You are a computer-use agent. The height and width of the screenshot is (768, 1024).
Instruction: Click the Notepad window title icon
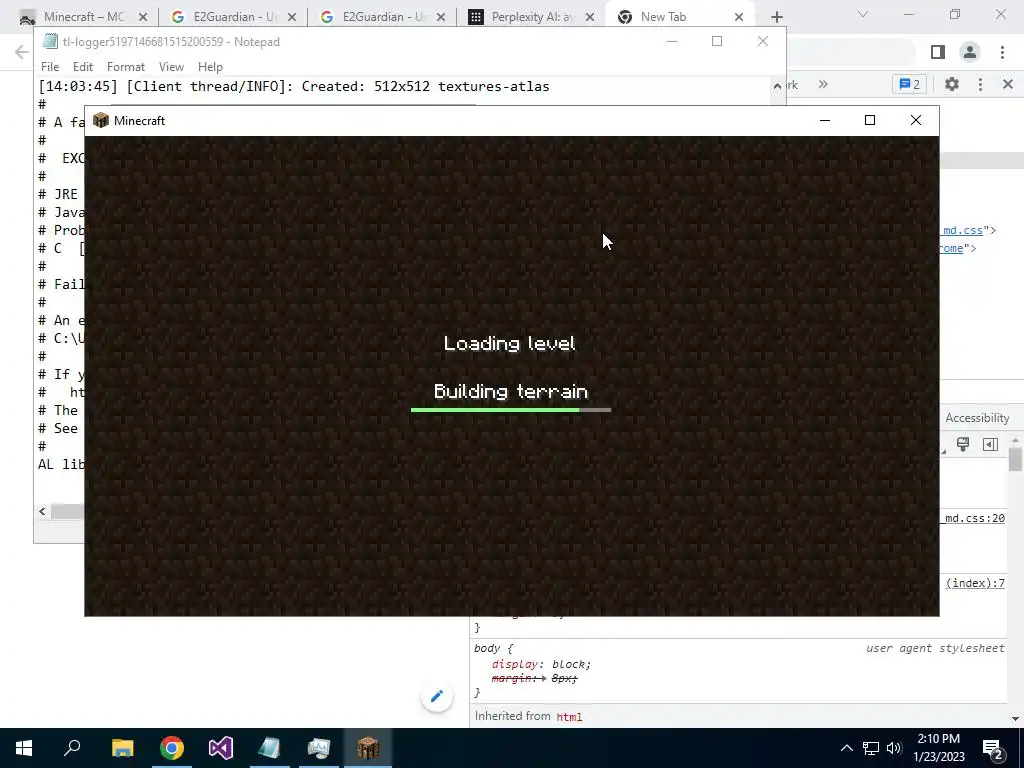click(50, 41)
